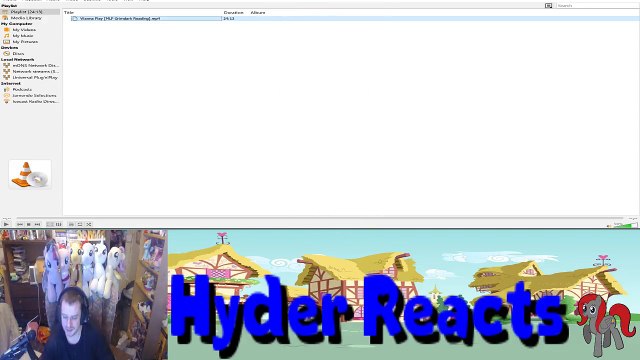
Task: Click the Local Network section header
Action: [x=18, y=59]
